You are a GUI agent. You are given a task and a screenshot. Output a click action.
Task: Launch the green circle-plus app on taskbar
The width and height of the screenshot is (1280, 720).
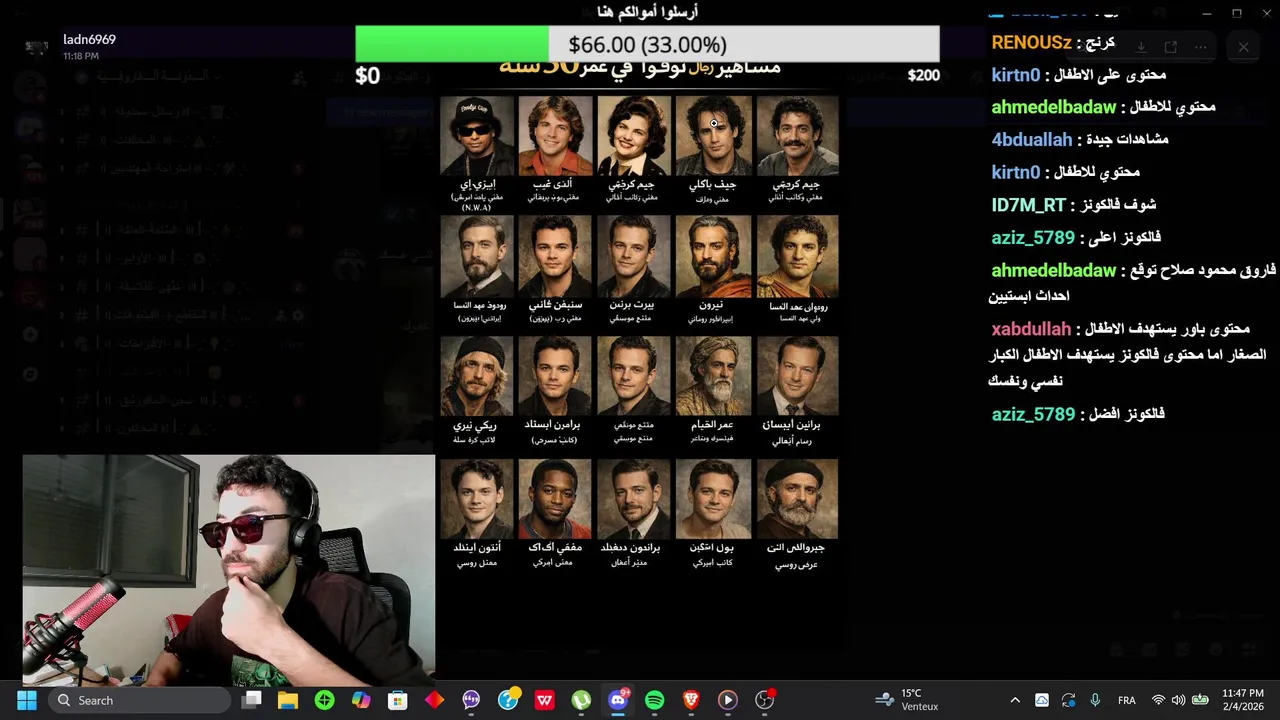click(324, 700)
